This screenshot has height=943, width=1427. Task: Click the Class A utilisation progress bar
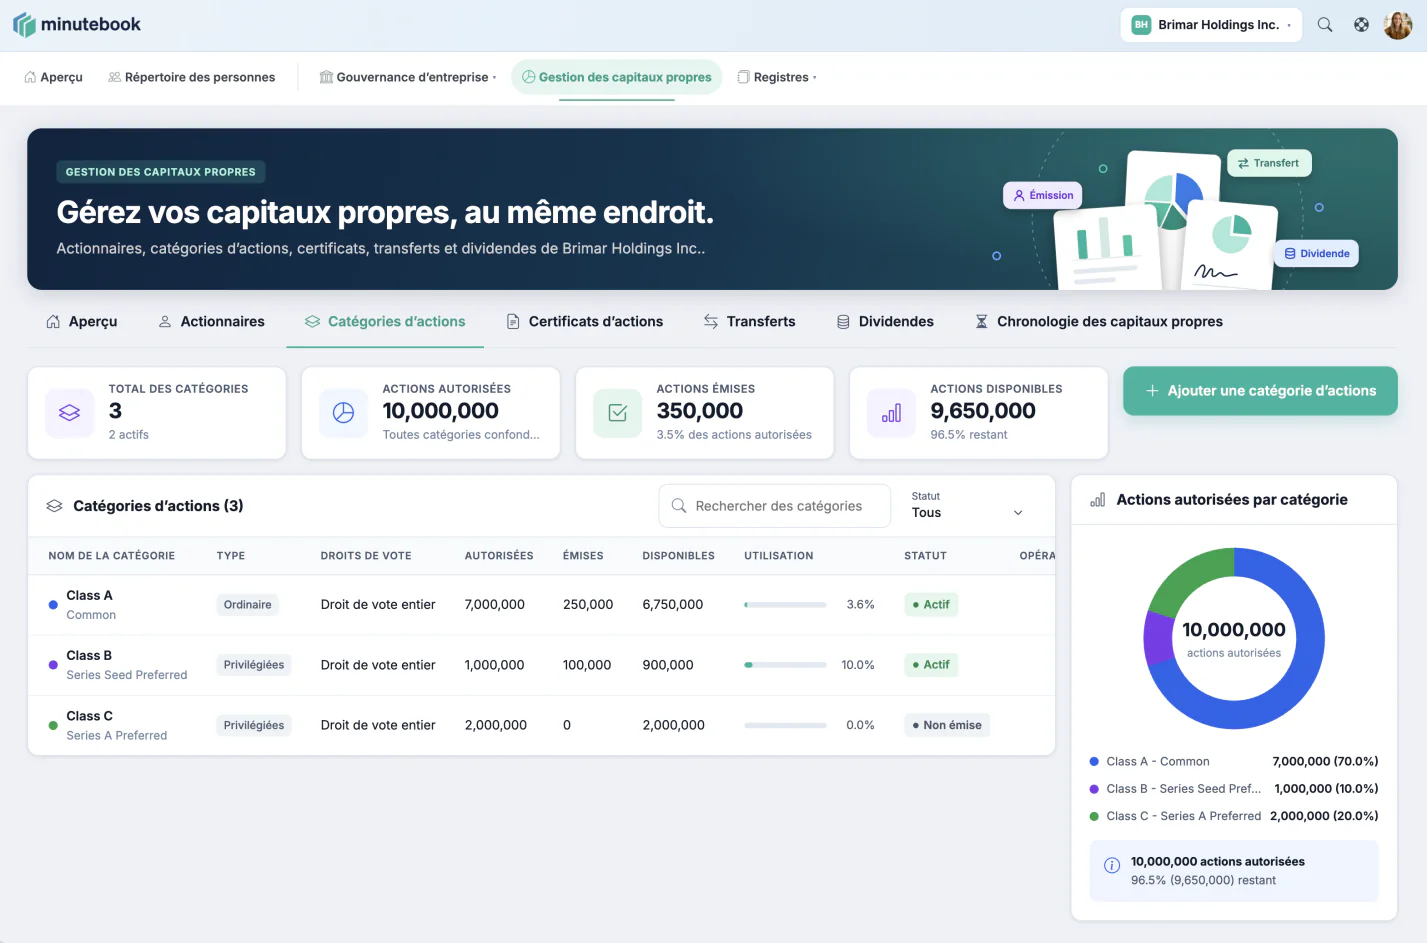click(x=785, y=605)
